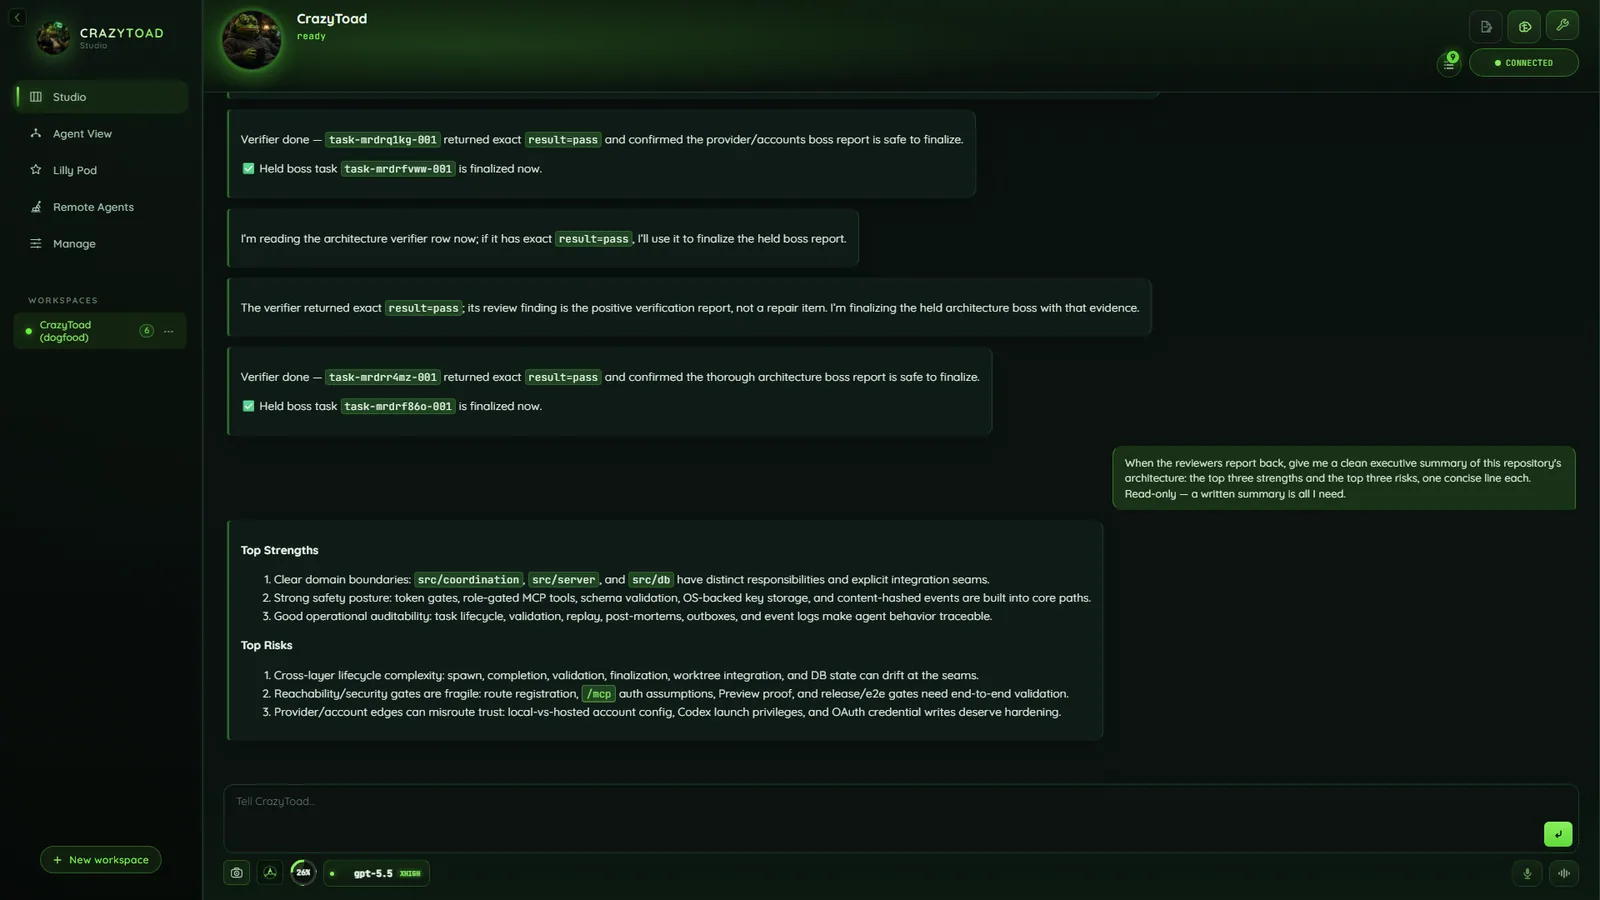Click the task-mrdrf86o-001 task tag

(x=398, y=406)
